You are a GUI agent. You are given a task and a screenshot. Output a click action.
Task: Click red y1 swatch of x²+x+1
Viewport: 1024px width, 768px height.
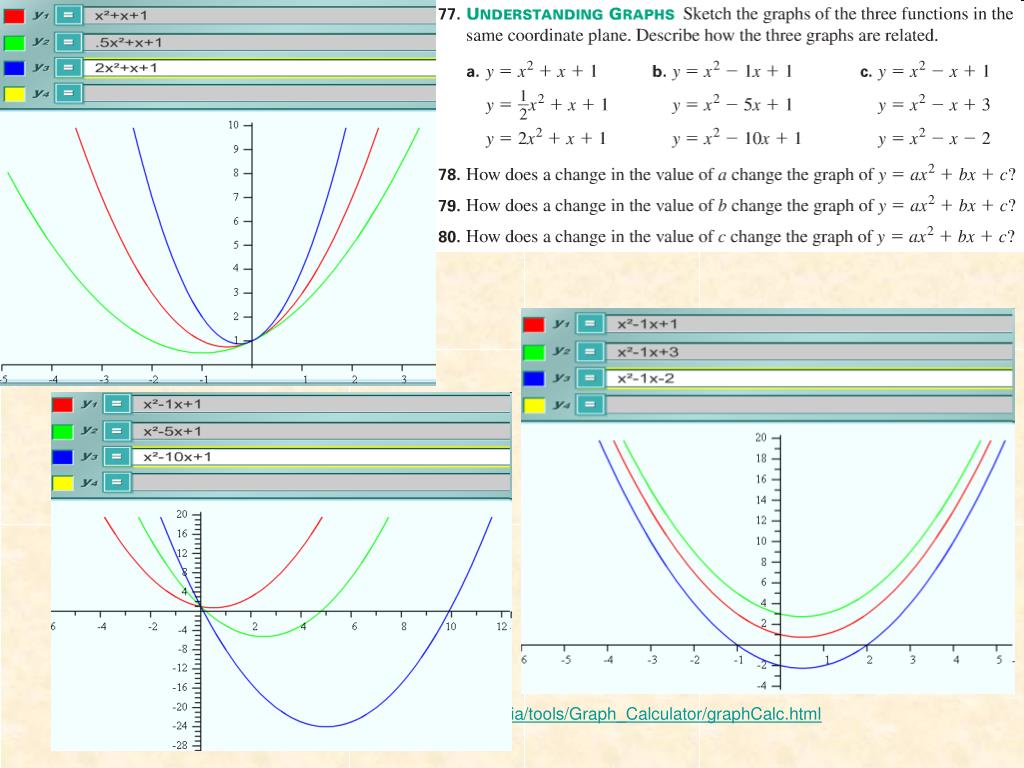(x=14, y=15)
